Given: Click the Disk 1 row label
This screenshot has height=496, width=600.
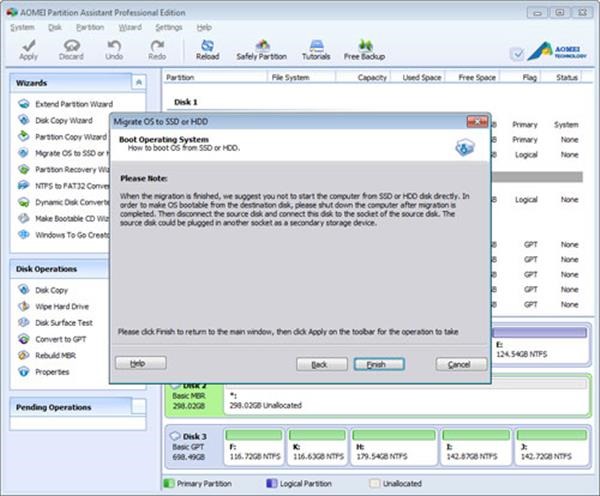Looking at the screenshot, I should pyautogui.click(x=186, y=102).
